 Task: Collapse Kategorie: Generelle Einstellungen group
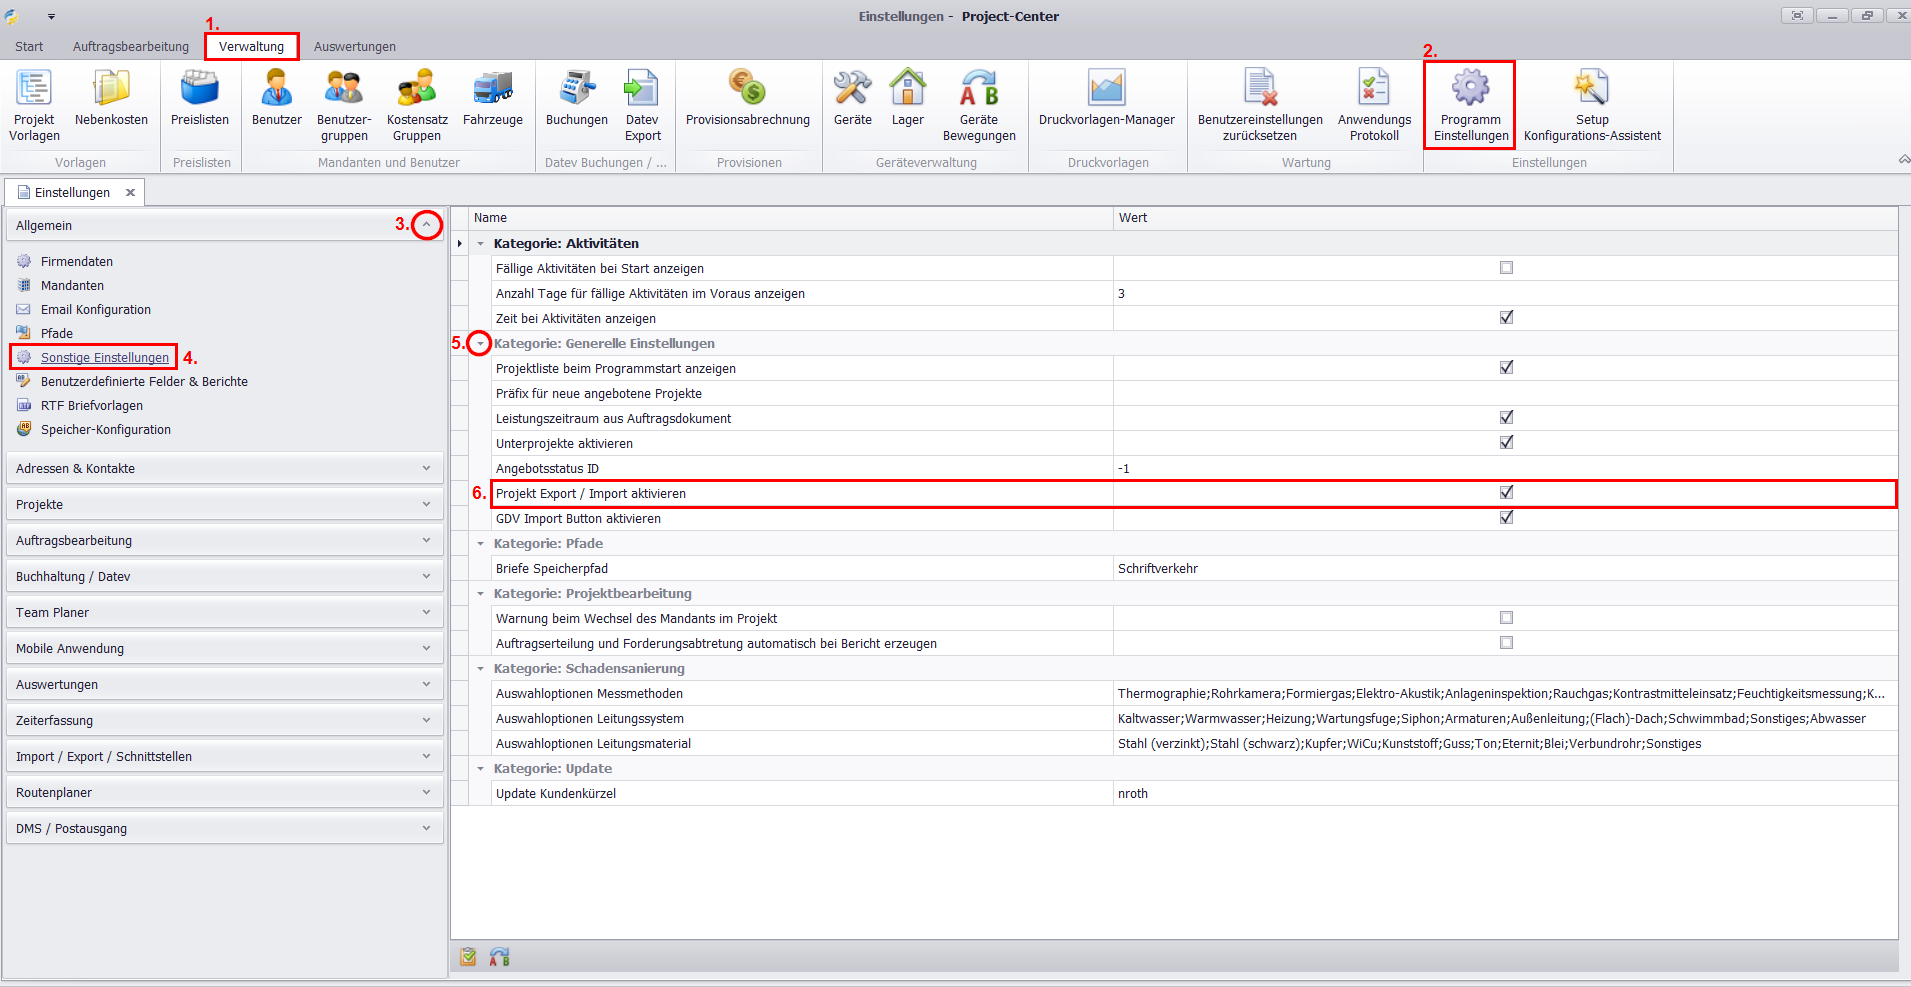[x=481, y=344]
